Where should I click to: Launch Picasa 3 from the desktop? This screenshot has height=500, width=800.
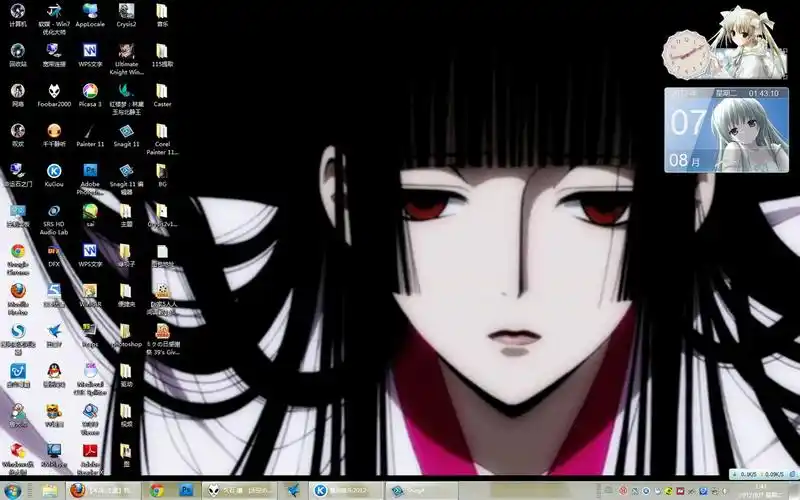pyautogui.click(x=90, y=91)
